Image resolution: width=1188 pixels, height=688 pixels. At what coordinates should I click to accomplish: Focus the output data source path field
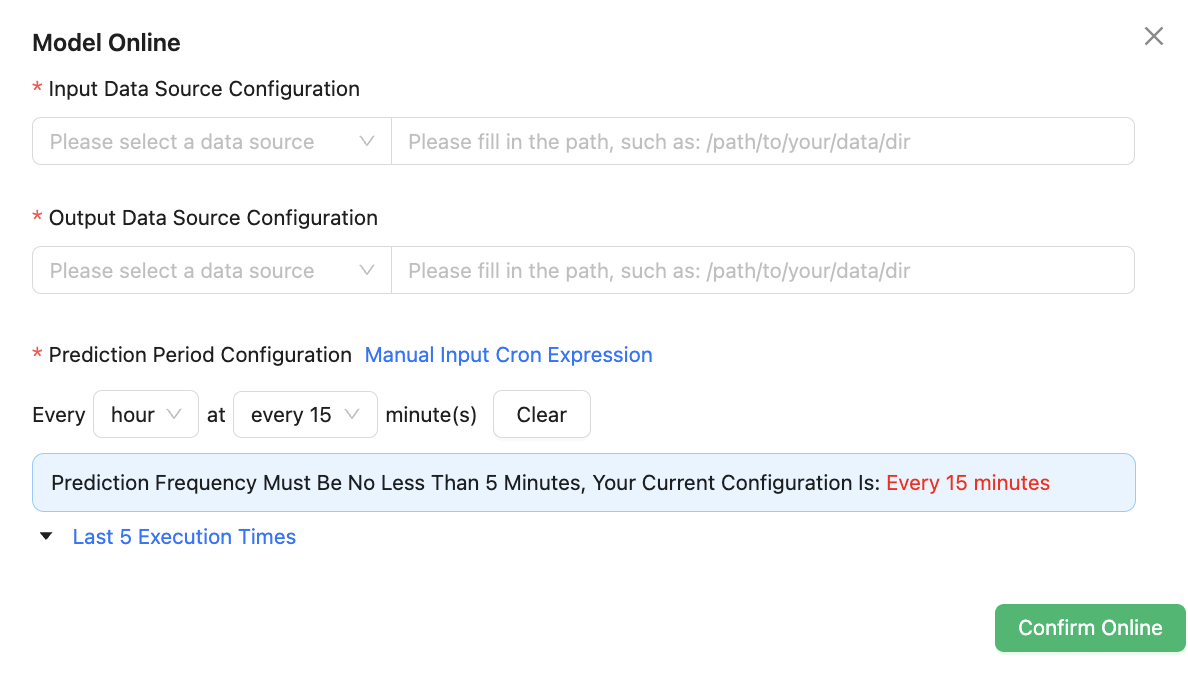(x=762, y=271)
